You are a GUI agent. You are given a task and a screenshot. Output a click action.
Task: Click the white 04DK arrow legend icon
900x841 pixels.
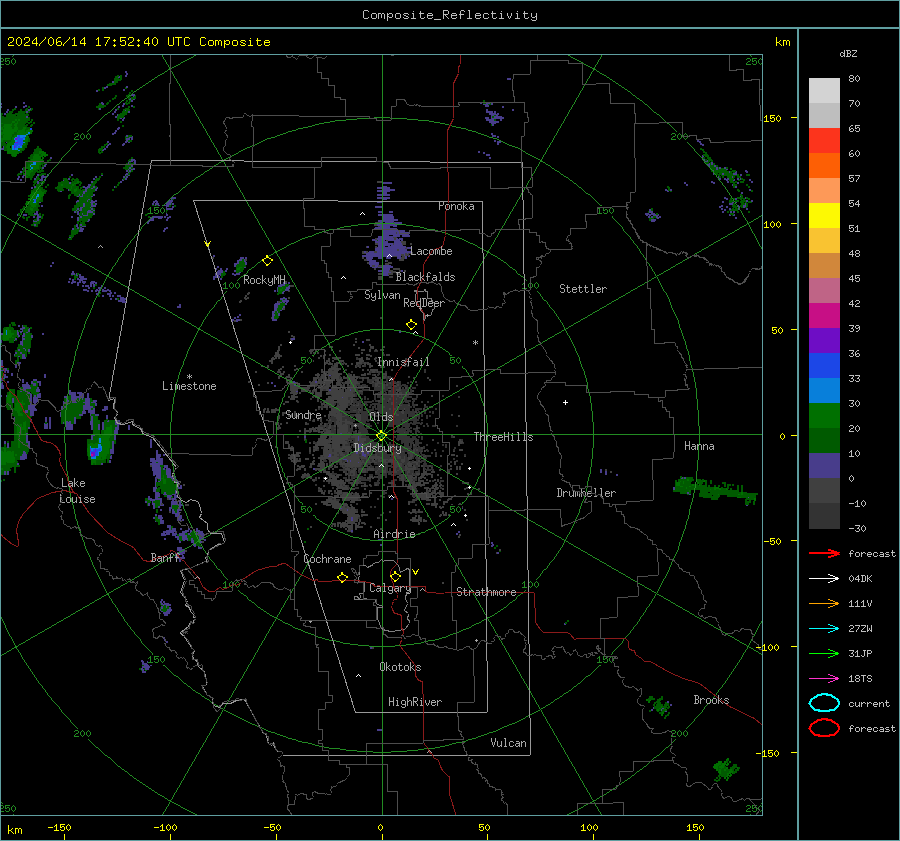[824, 578]
